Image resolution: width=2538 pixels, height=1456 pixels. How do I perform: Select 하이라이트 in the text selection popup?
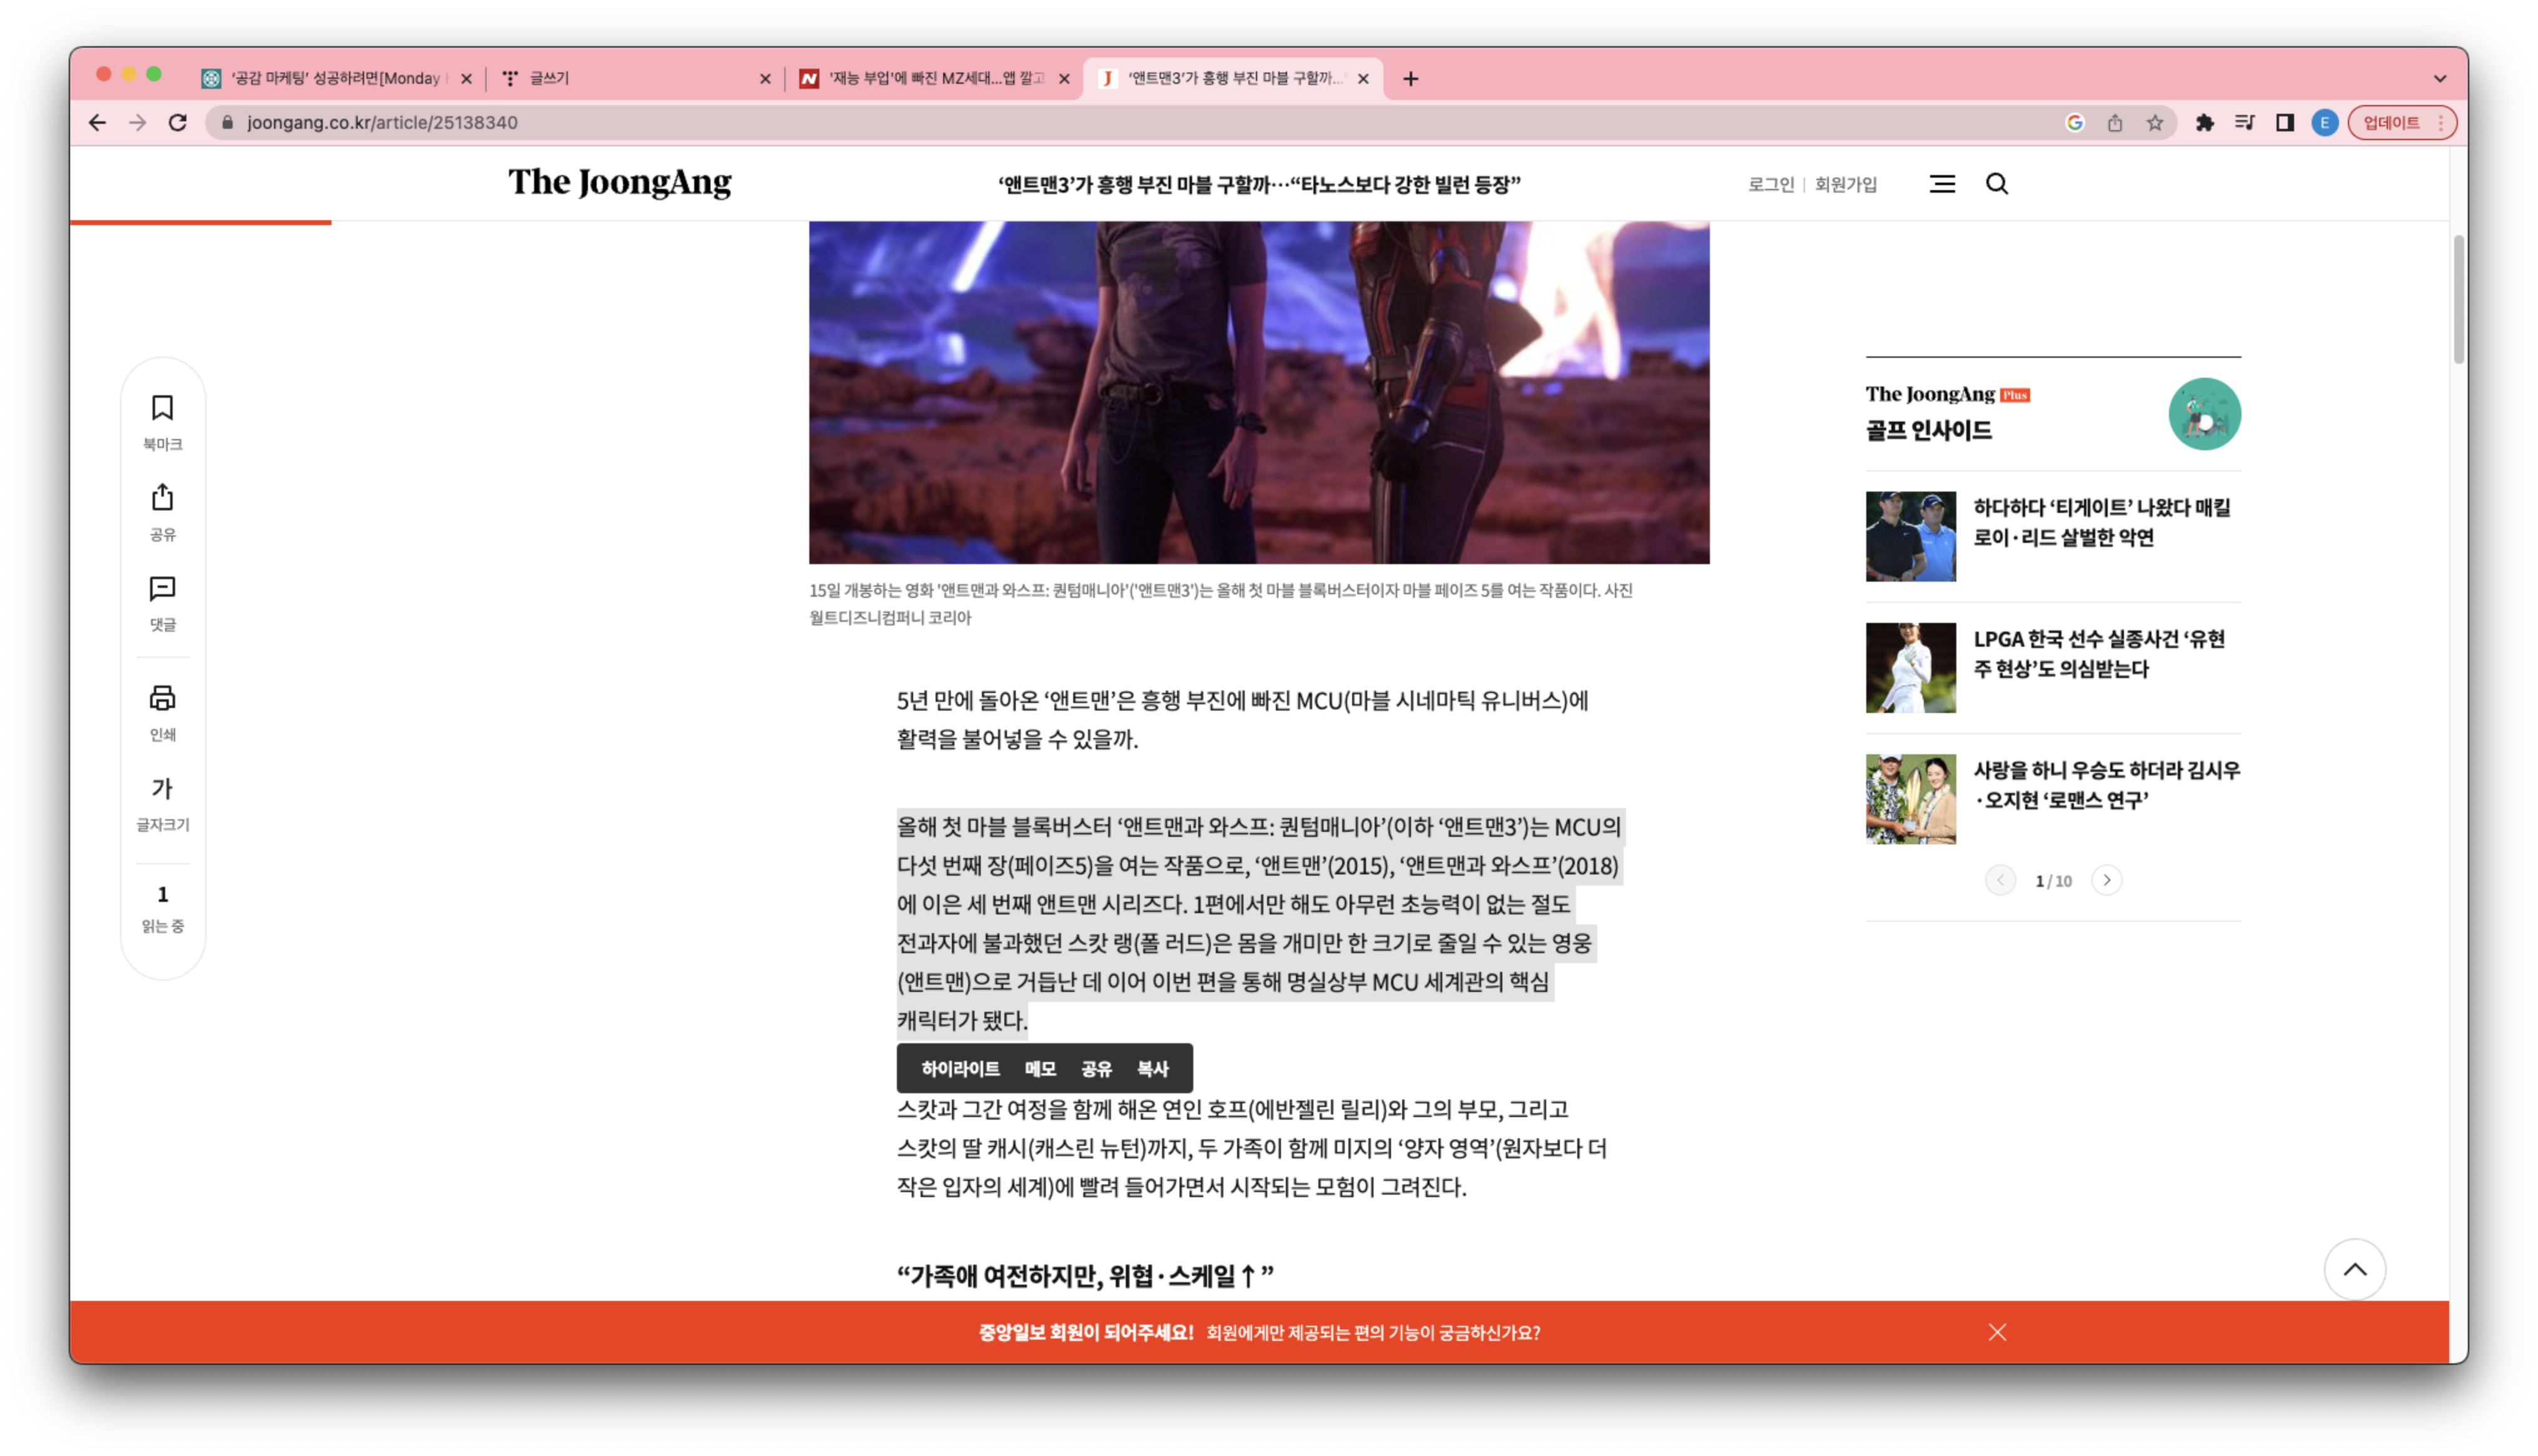click(x=960, y=1069)
